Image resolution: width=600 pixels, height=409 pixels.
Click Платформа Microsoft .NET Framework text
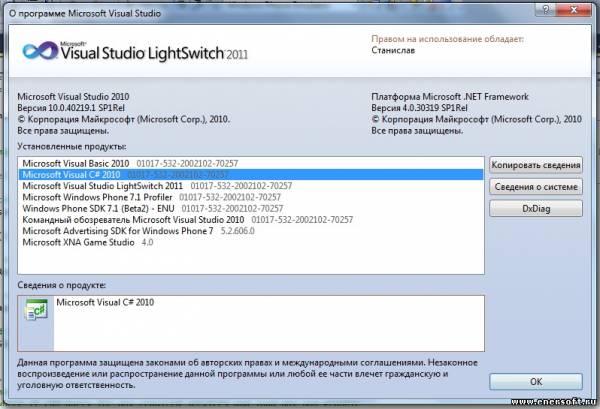pyautogui.click(x=450, y=96)
